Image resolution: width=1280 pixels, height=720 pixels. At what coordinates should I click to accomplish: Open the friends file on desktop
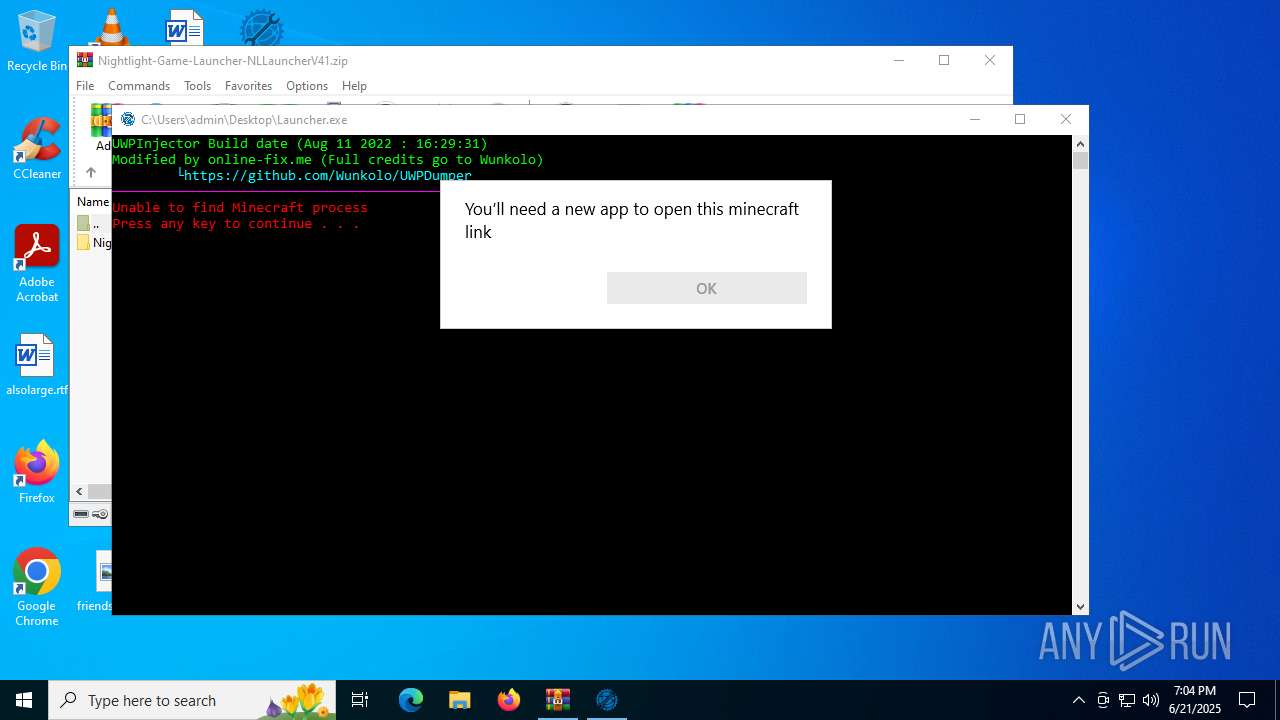click(95, 582)
